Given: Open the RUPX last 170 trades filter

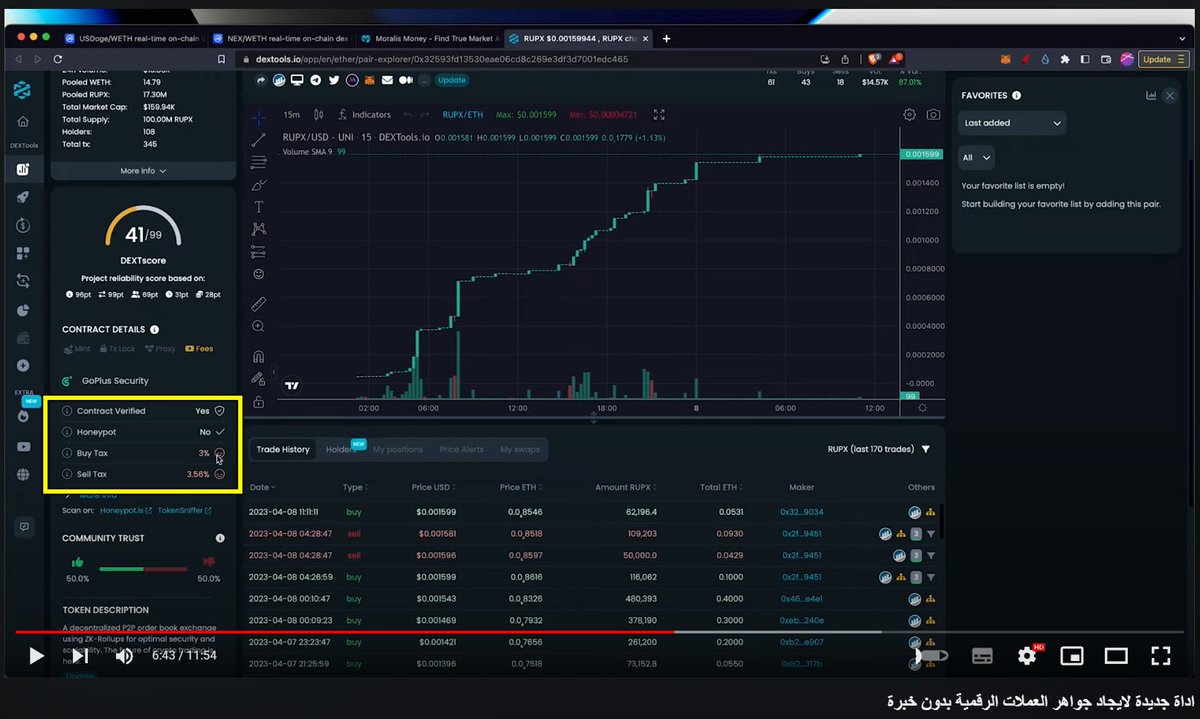Looking at the screenshot, I should (x=879, y=449).
